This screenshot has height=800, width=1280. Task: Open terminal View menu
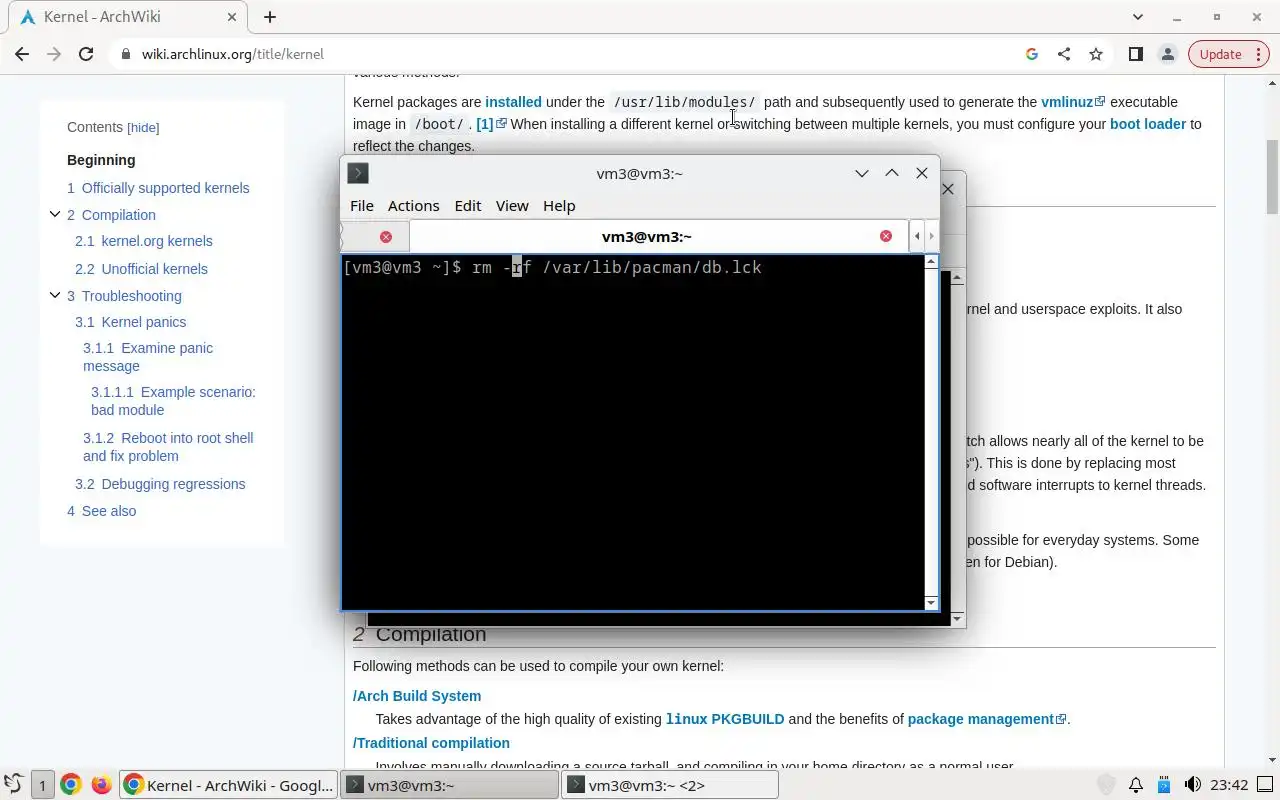click(512, 206)
